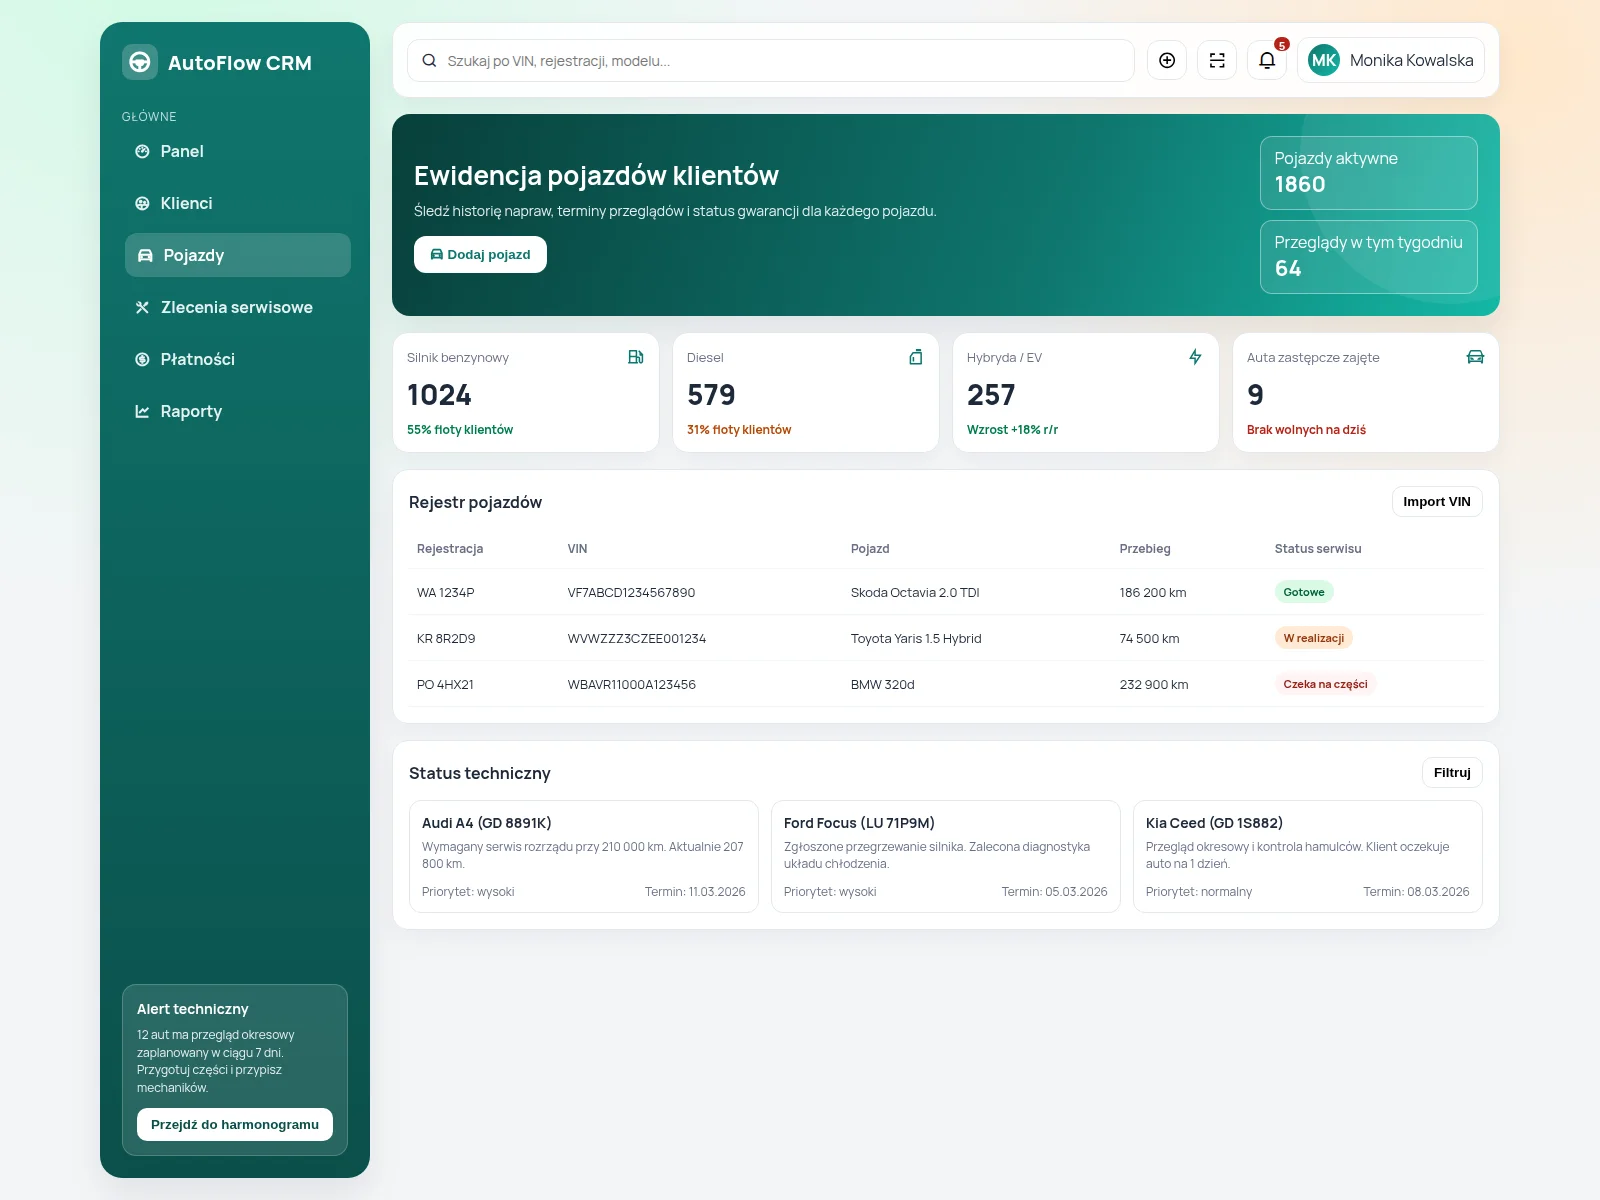
Task: Click Toyota Yaris 1.5 Hybrid cell
Action: point(916,639)
